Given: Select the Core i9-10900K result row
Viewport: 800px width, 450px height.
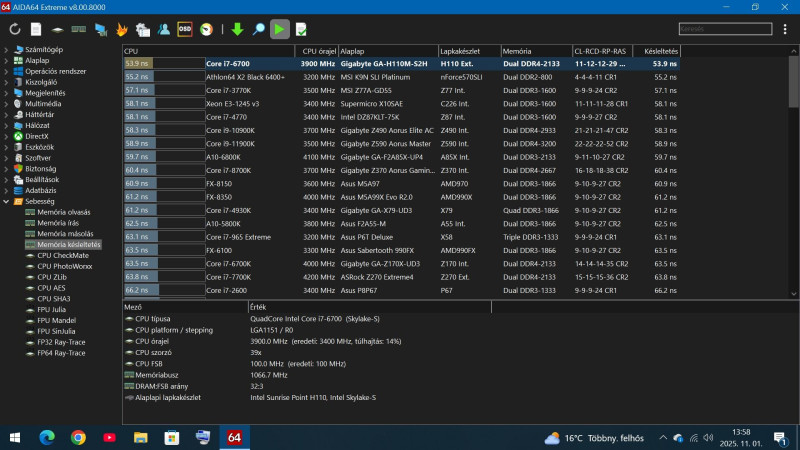Looking at the screenshot, I should (x=402, y=131).
